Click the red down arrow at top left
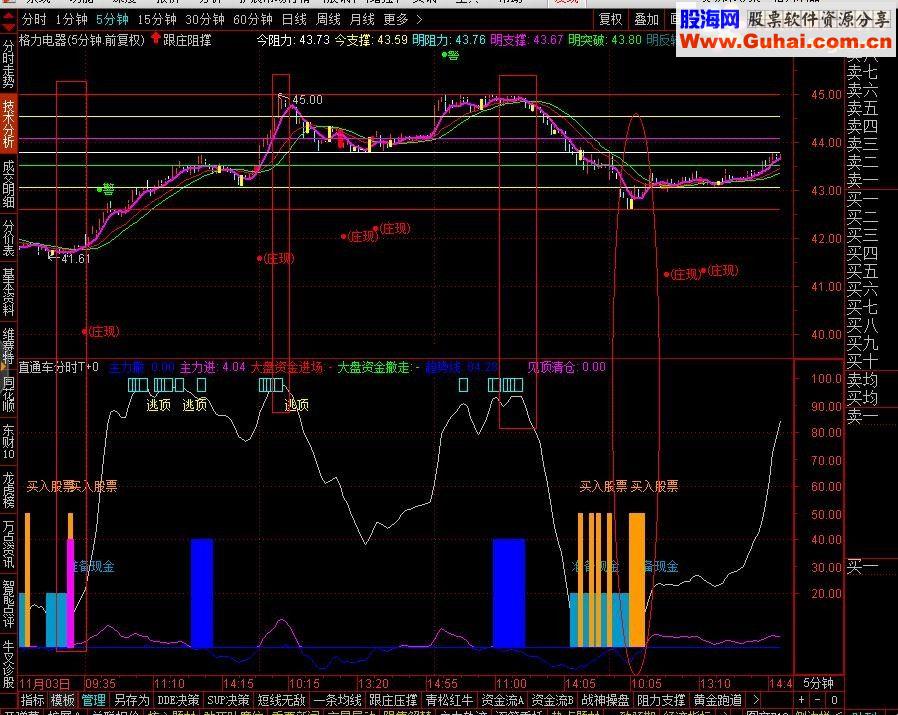Screen dimensions: 898x715 pos(8,26)
